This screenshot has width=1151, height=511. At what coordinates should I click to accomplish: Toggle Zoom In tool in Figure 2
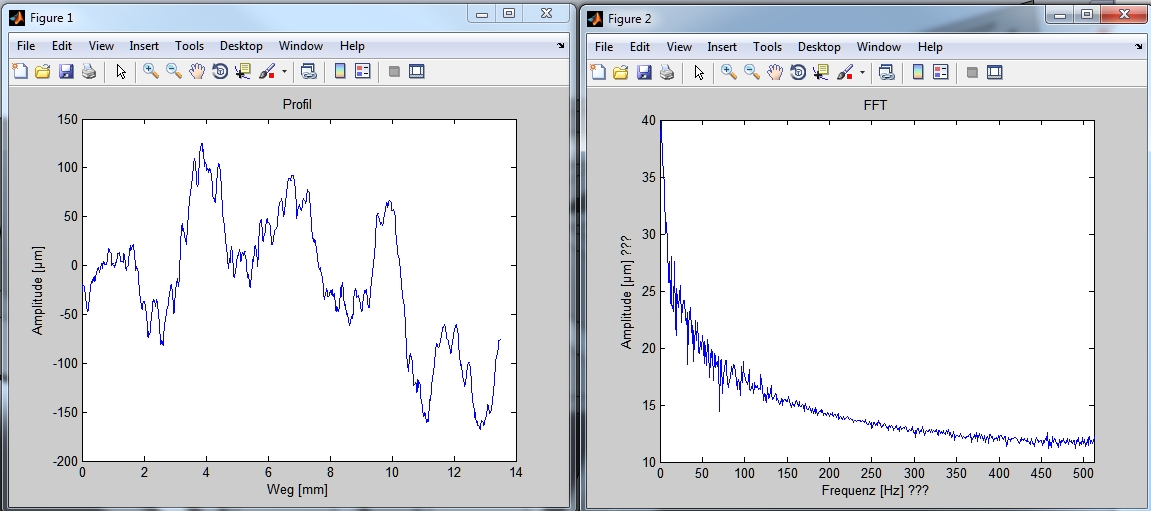pyautogui.click(x=728, y=72)
